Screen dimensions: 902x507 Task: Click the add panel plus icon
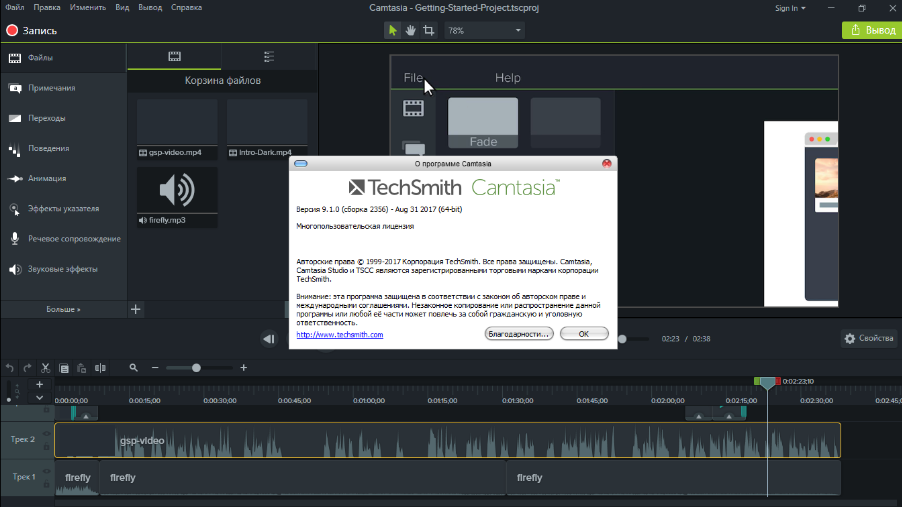click(136, 309)
